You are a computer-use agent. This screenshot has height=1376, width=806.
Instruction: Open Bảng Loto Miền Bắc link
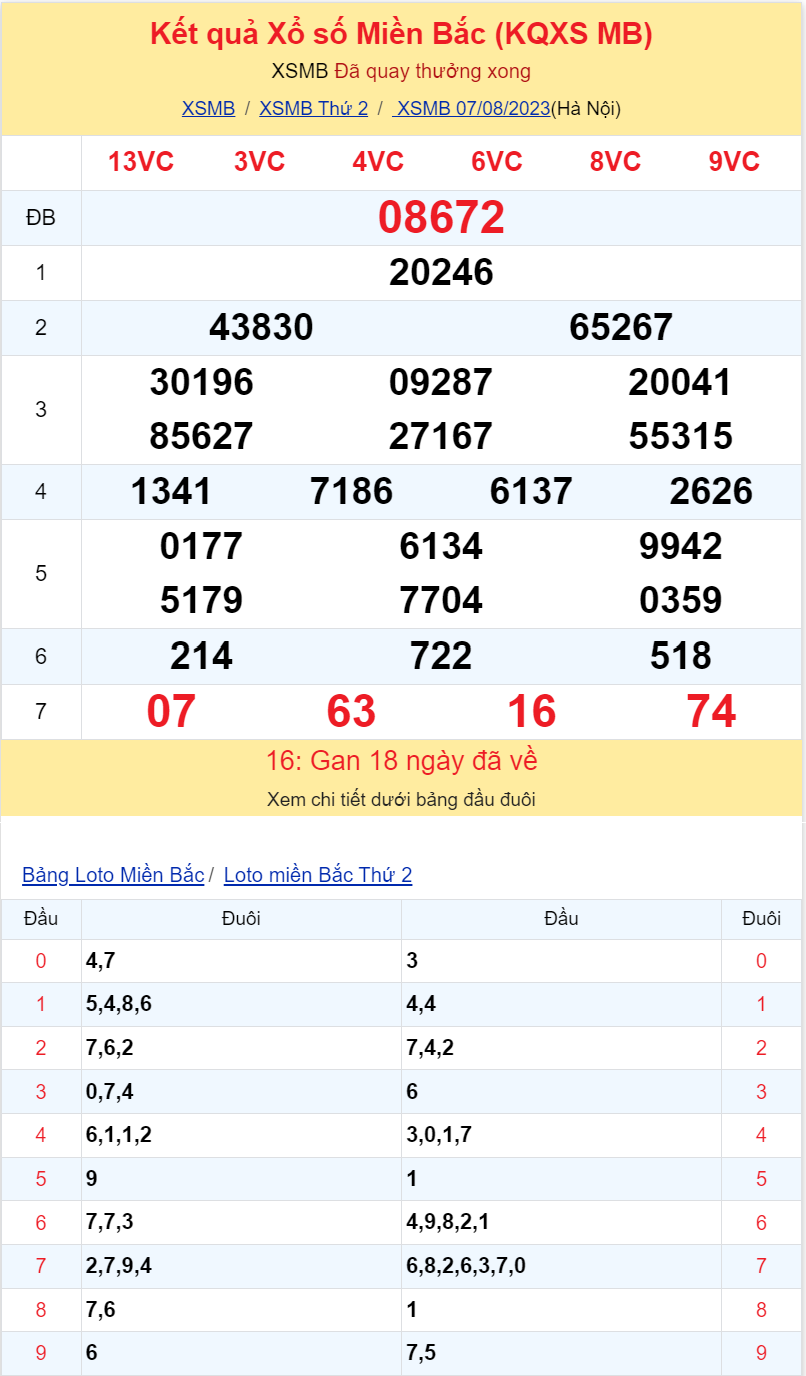pos(111,874)
